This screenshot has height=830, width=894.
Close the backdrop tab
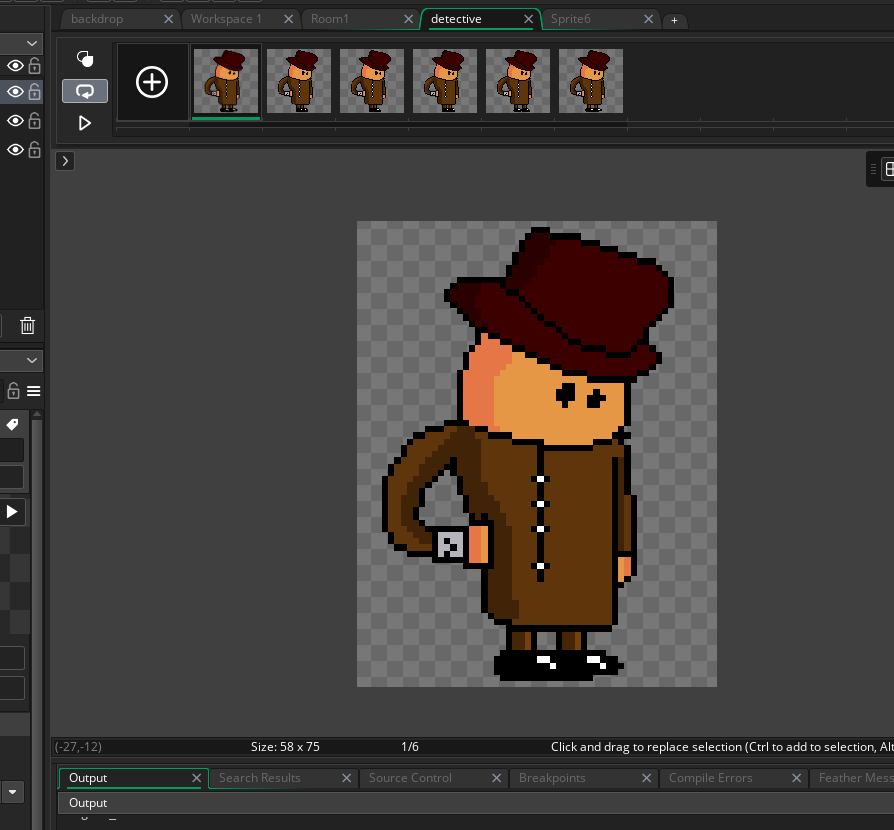[x=167, y=19]
